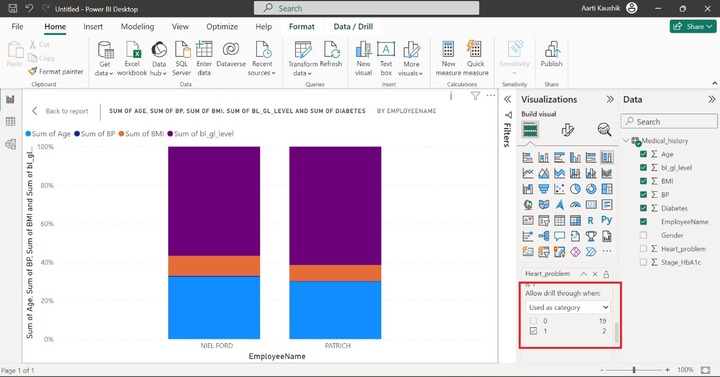
Task: Uncheck the bl_gl_level field
Action: (x=643, y=168)
